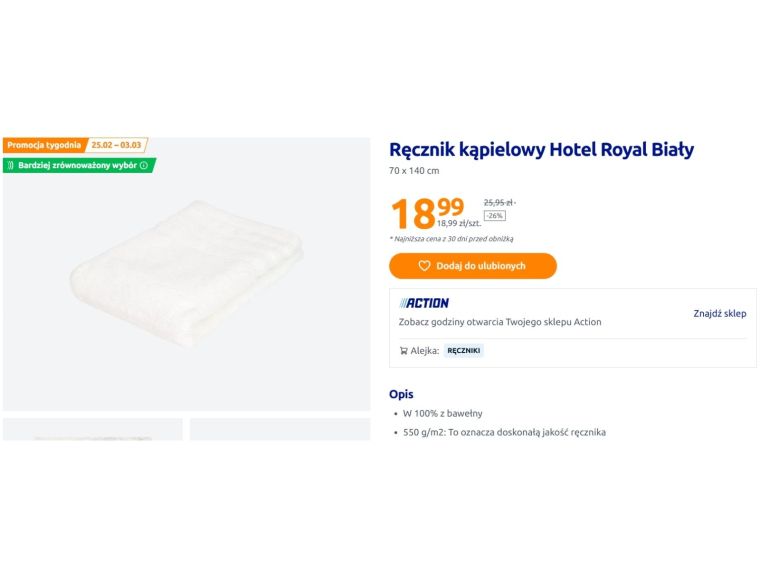
Task: Click the Promocja tygodnia badge
Action: (44, 145)
